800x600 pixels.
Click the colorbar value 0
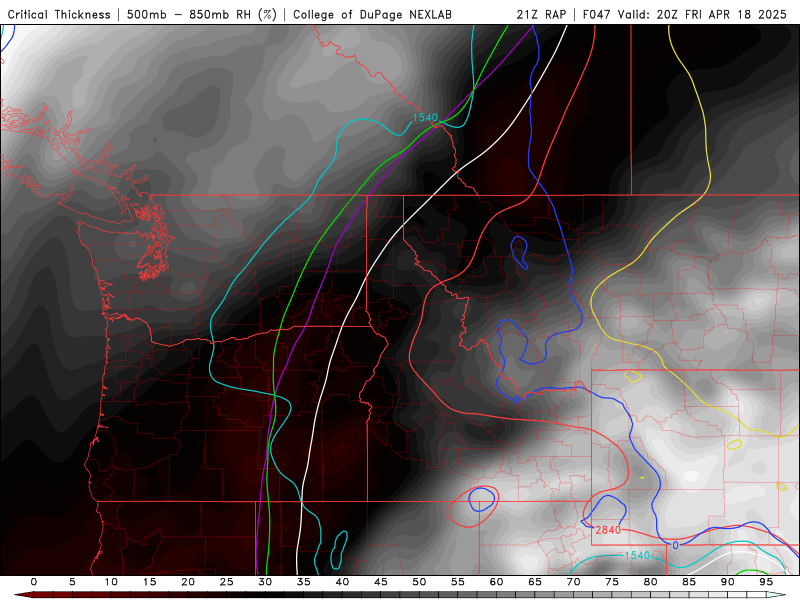[34, 582]
